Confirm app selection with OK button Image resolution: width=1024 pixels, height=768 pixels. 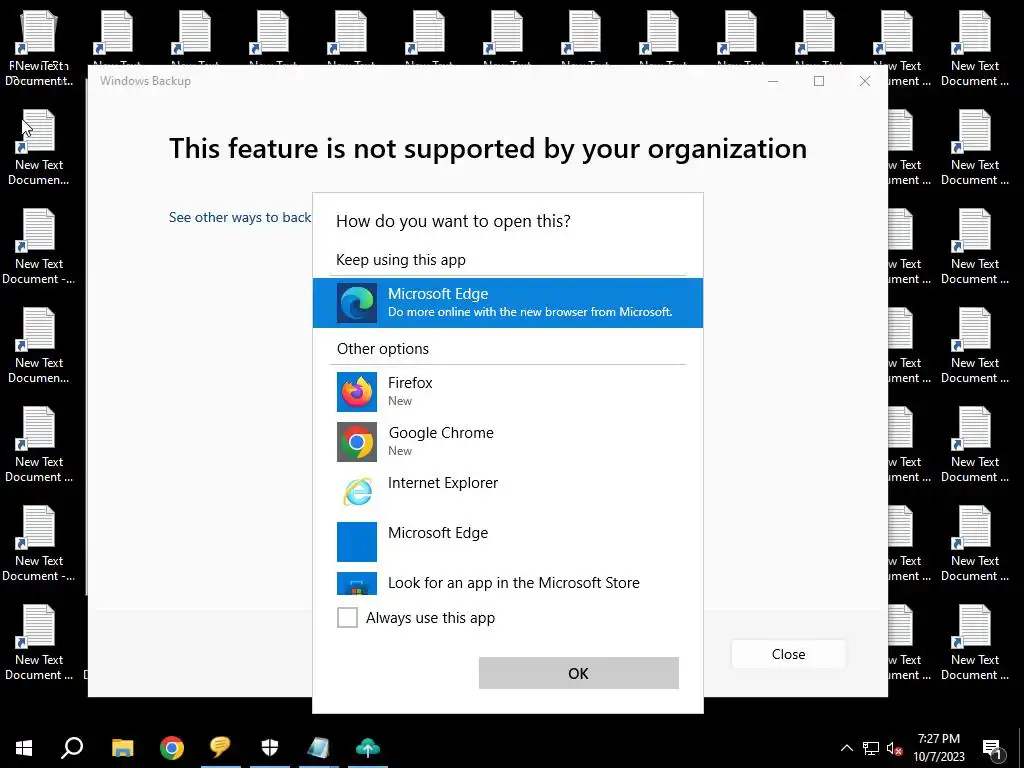tap(579, 673)
